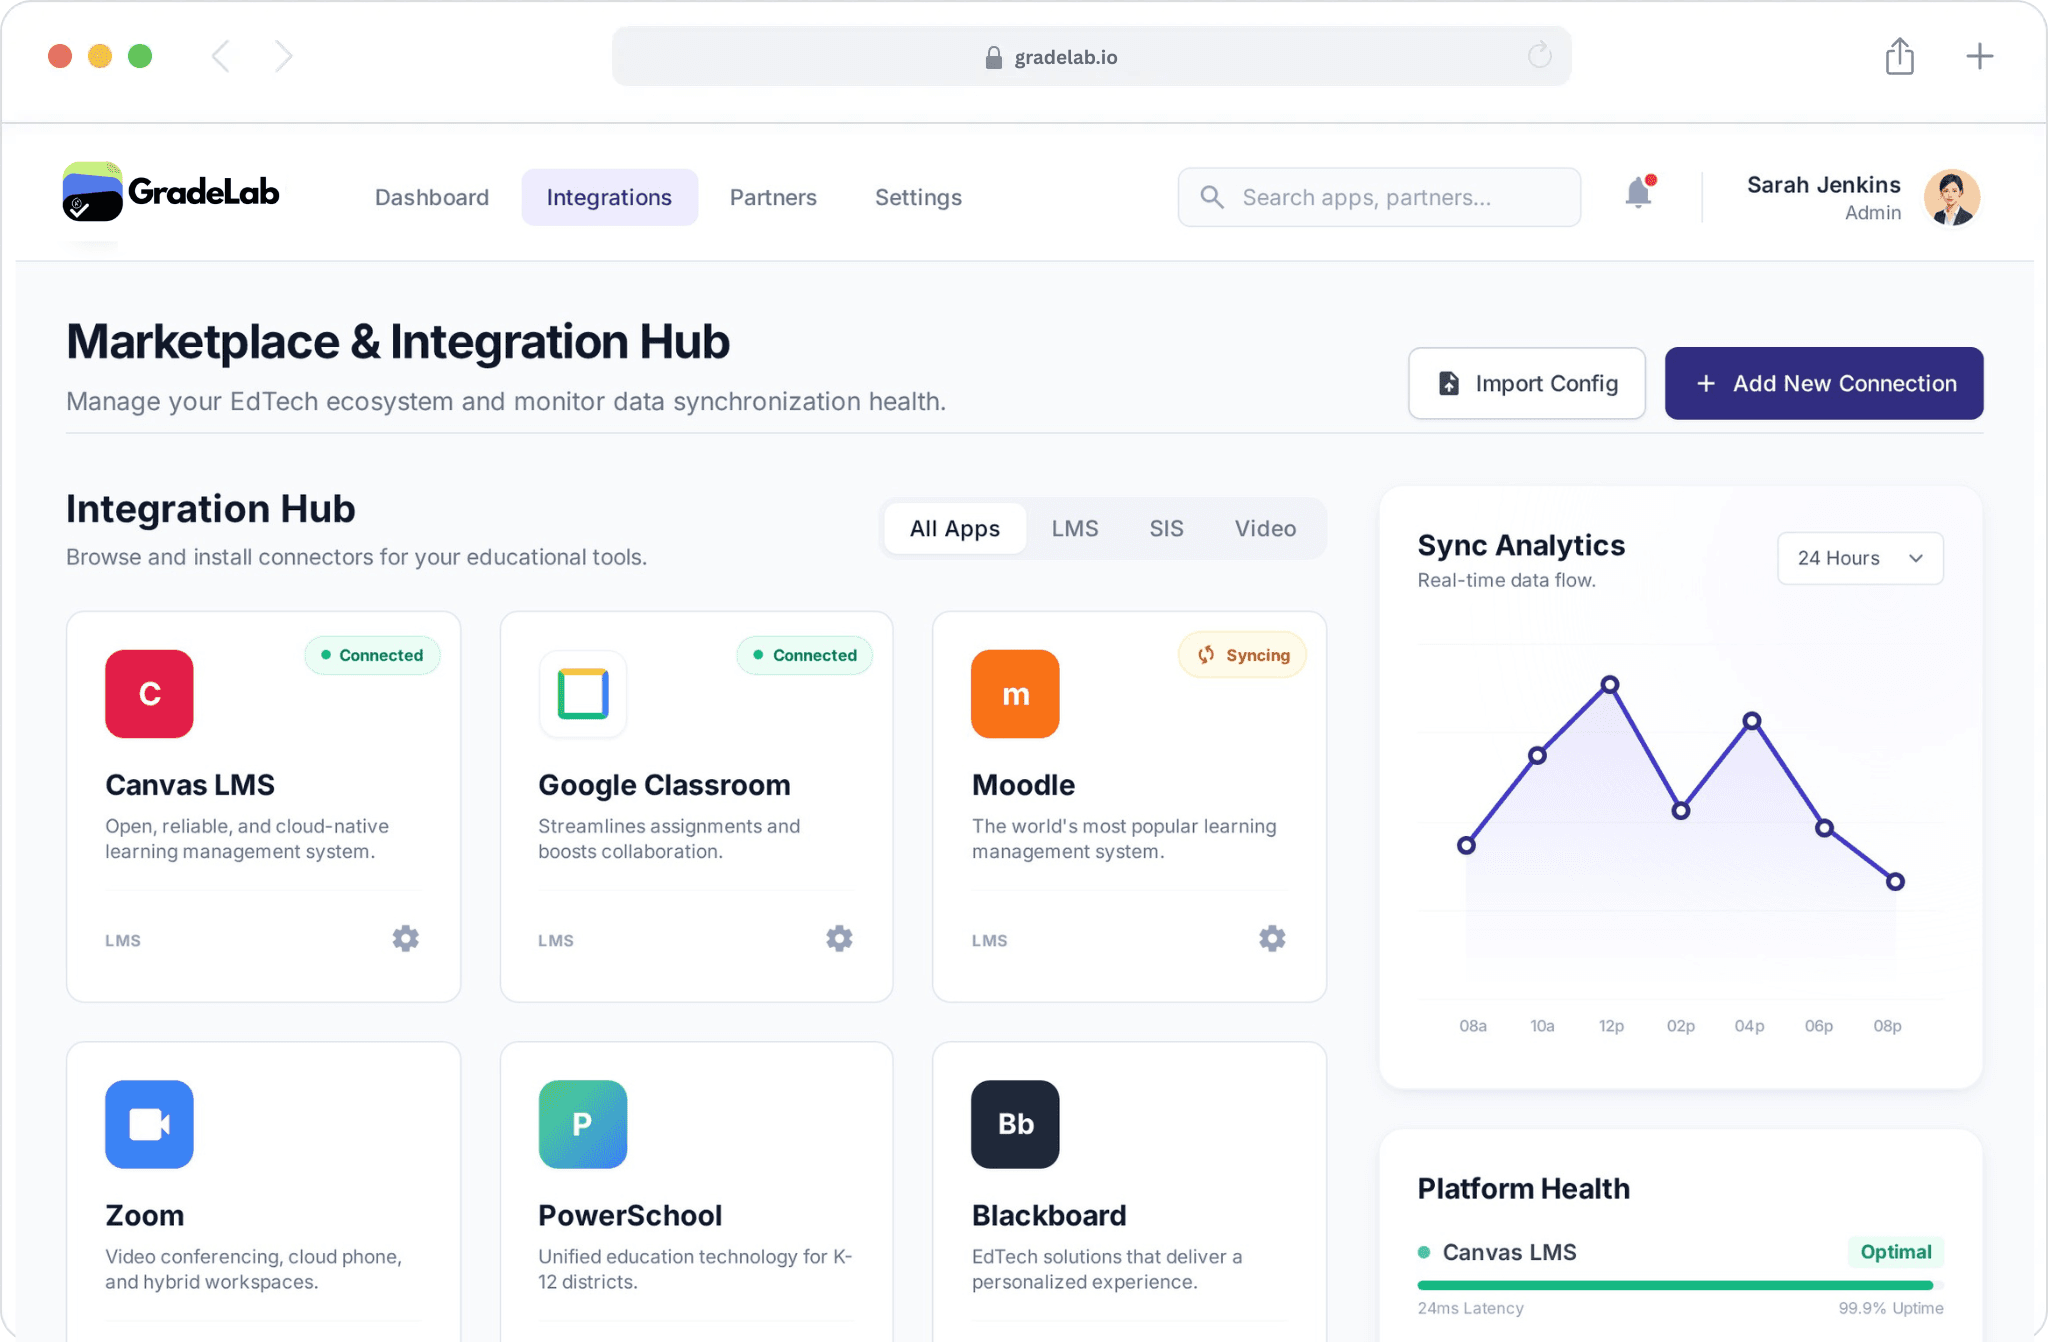Image resolution: width=2048 pixels, height=1342 pixels.
Task: Click the Platform Health heading
Action: coord(1523,1188)
